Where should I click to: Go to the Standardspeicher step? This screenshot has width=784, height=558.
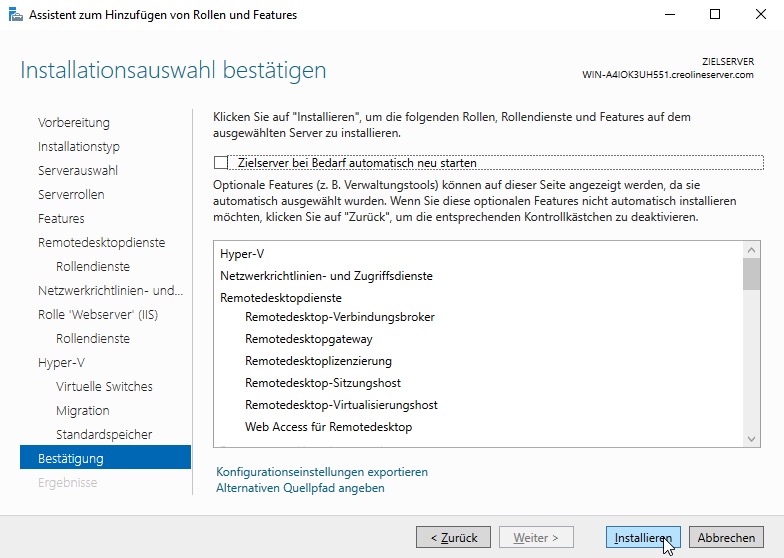coord(104,434)
